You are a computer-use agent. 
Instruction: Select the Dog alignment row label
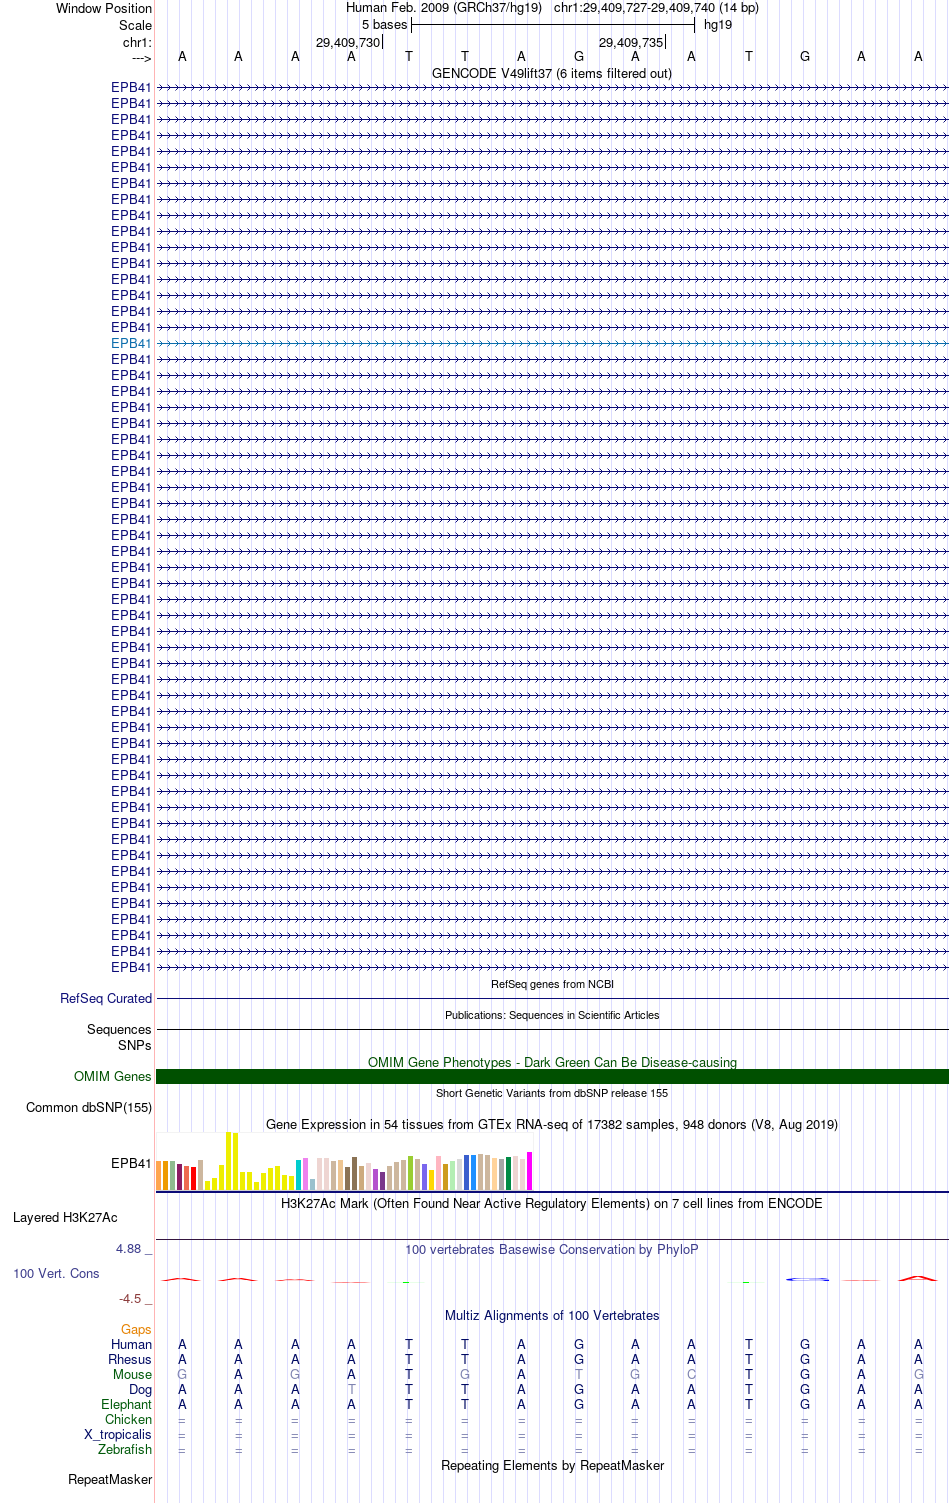[x=140, y=1389]
